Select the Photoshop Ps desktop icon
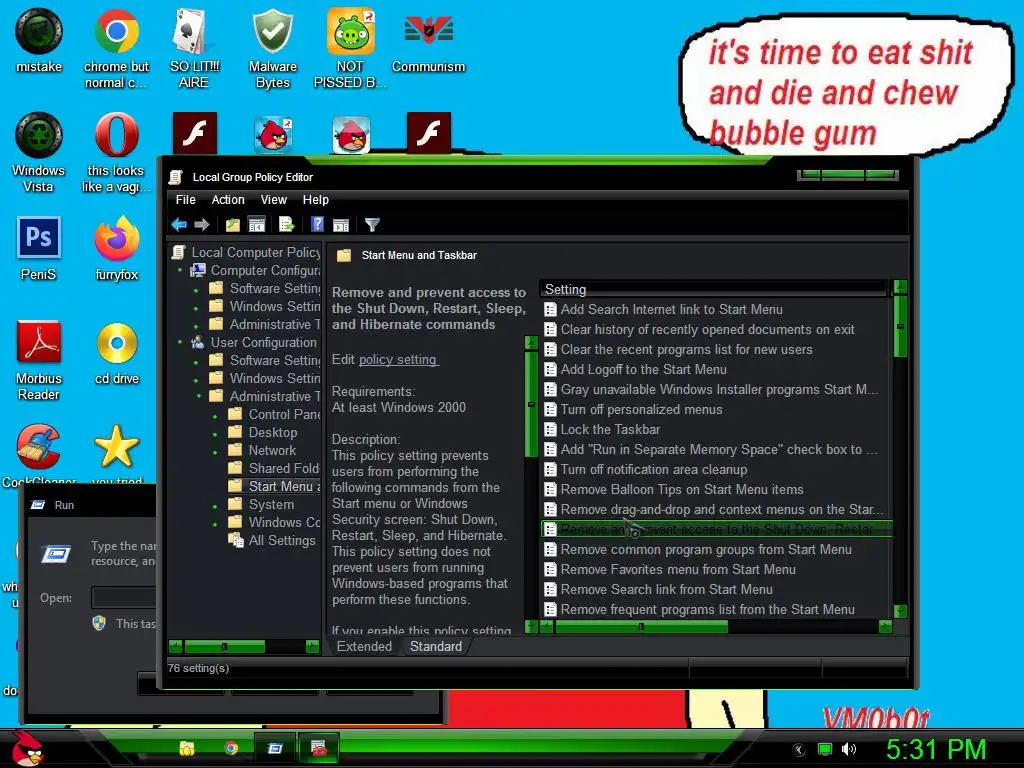Screen dimensions: 1024x768 39,249
